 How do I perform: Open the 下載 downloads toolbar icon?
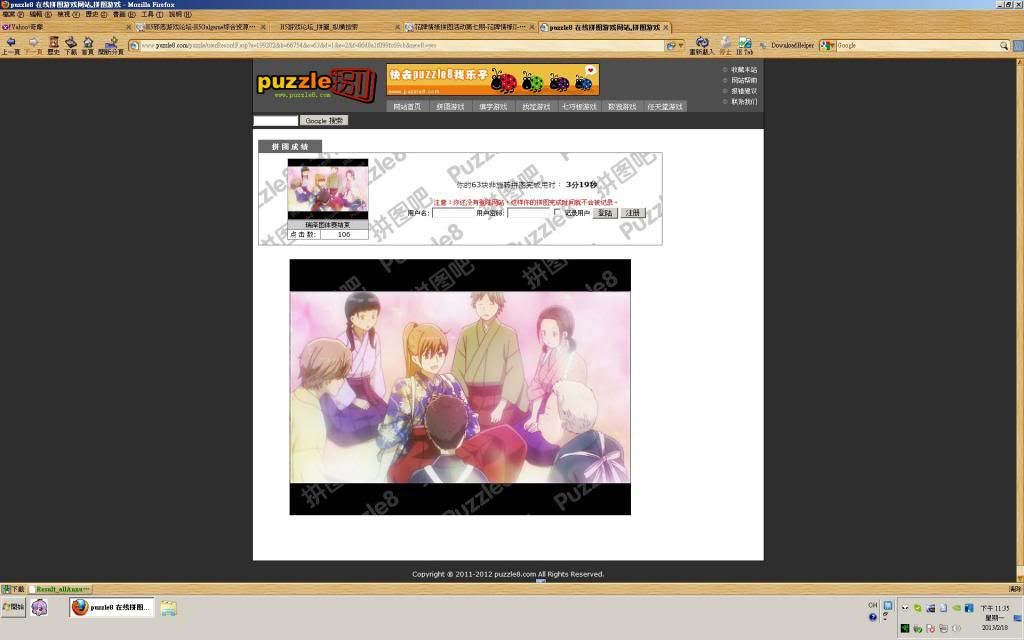click(x=71, y=45)
